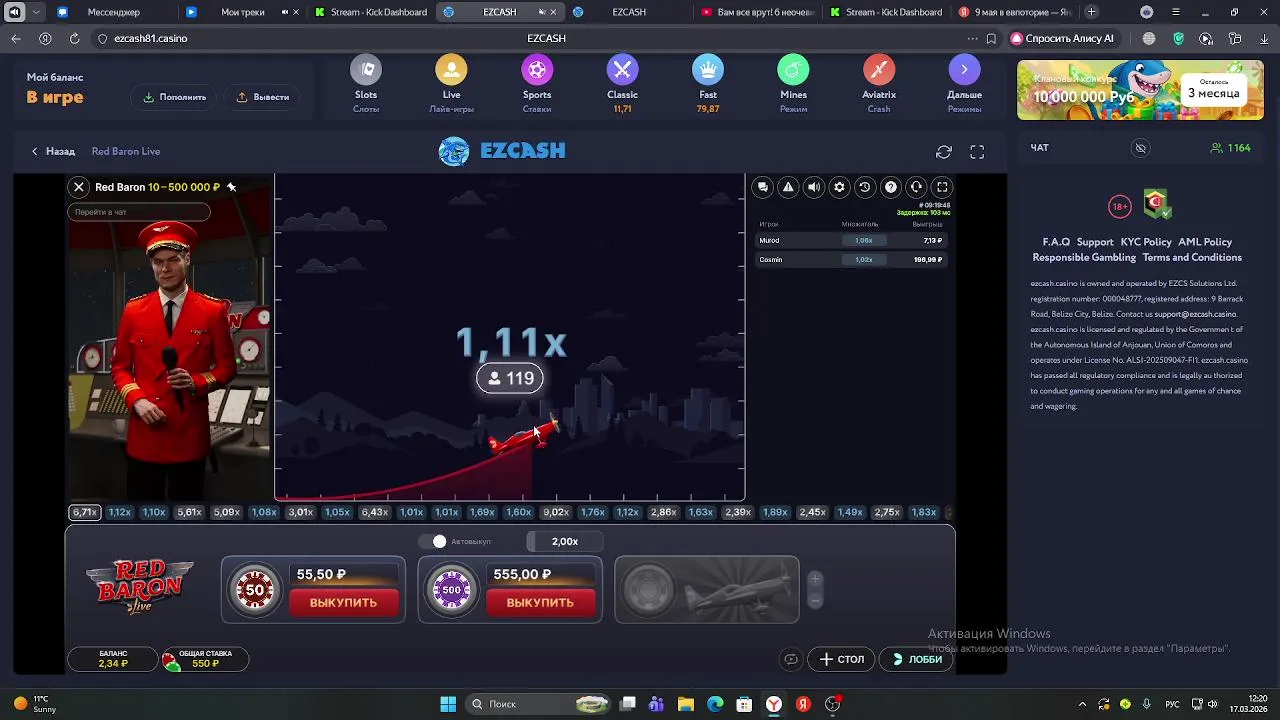Switch to 9 мая в евпатории tab
The height and width of the screenshot is (720, 1280).
click(1014, 12)
